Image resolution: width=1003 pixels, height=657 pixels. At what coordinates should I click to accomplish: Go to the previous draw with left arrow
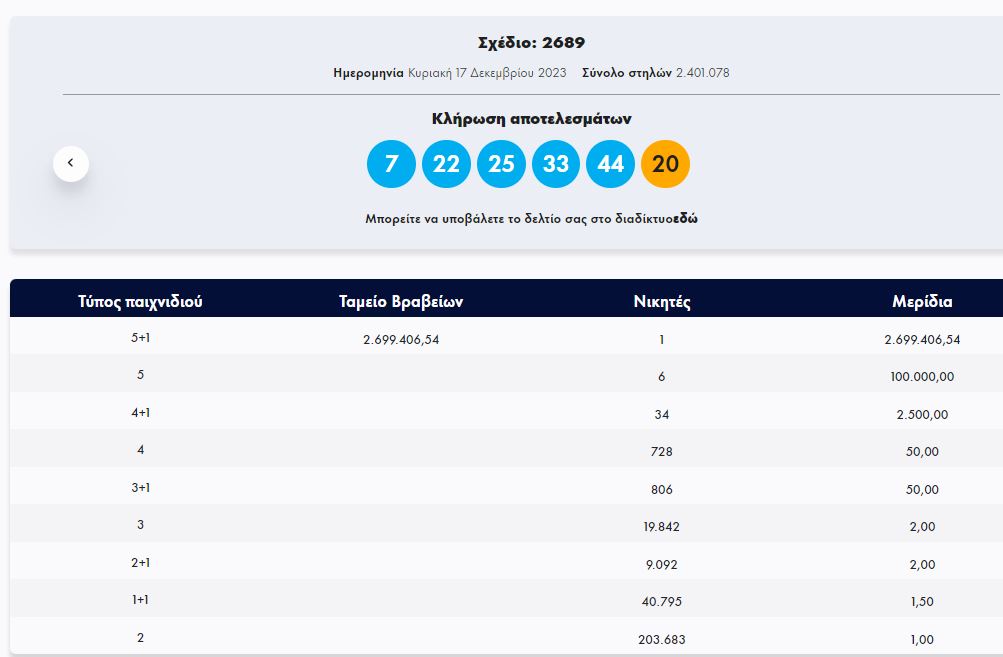click(71, 163)
